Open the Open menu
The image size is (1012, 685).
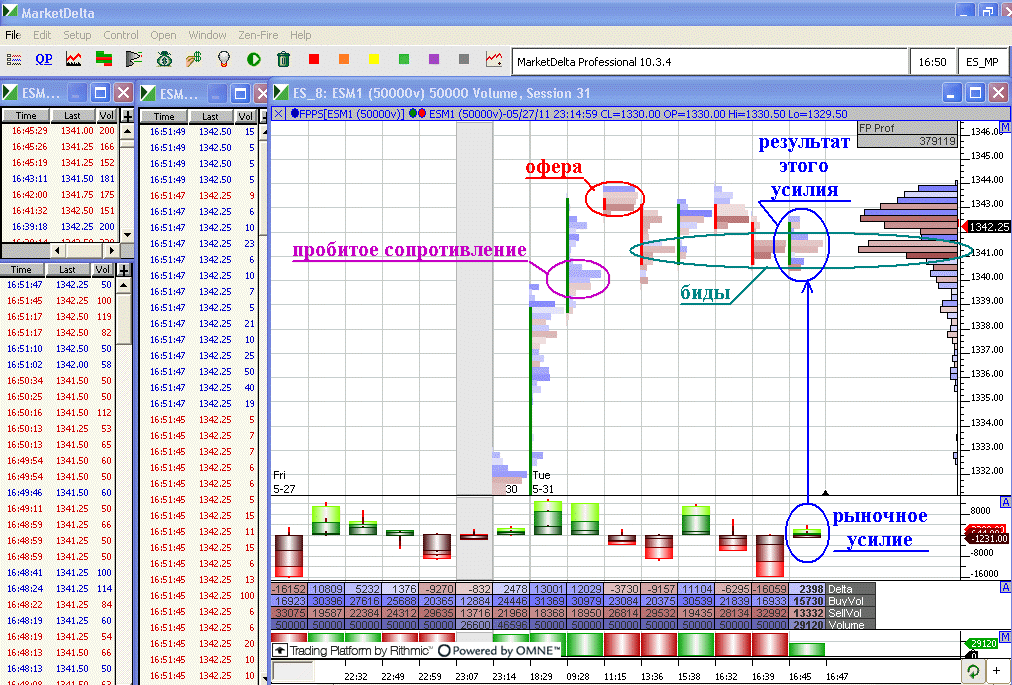[163, 35]
